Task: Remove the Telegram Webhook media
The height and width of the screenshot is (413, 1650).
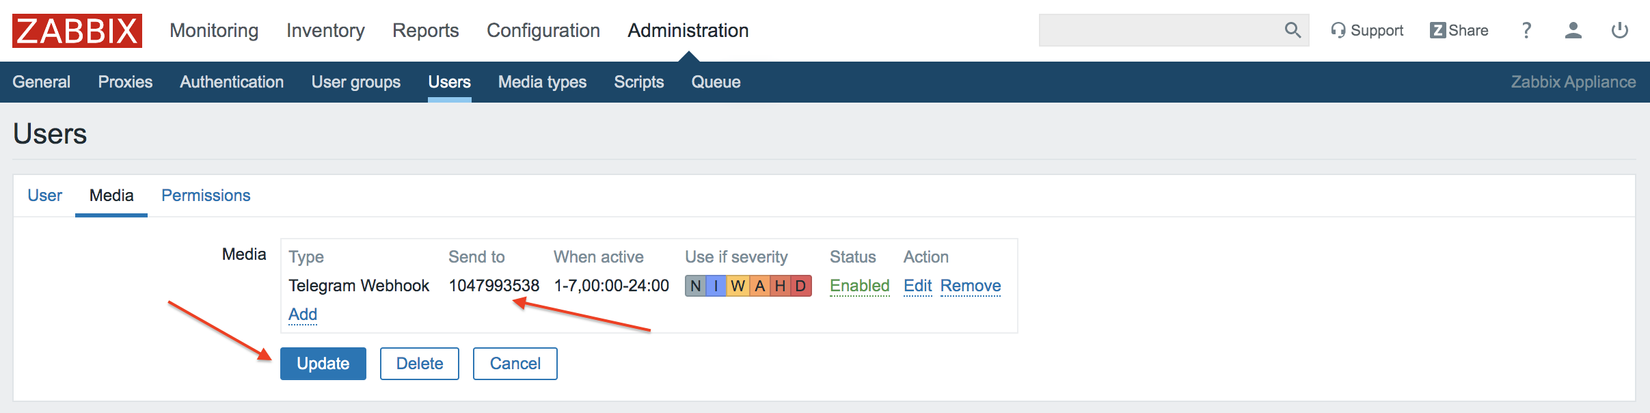Action: tap(970, 286)
